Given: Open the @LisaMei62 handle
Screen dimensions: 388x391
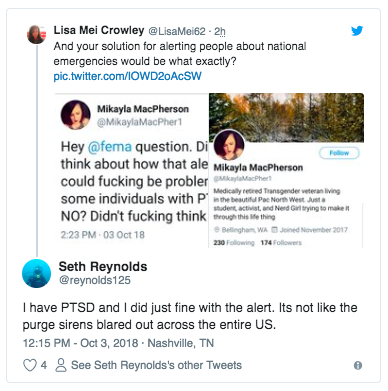Looking at the screenshot, I should coord(177,31).
